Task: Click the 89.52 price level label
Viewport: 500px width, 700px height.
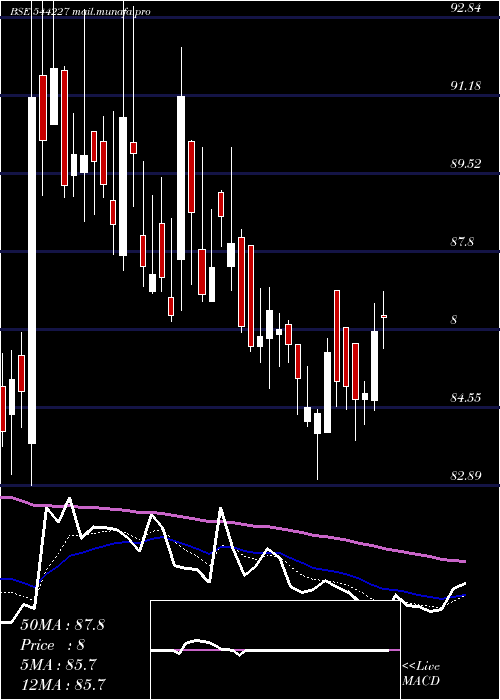Action: pyautogui.click(x=466, y=163)
